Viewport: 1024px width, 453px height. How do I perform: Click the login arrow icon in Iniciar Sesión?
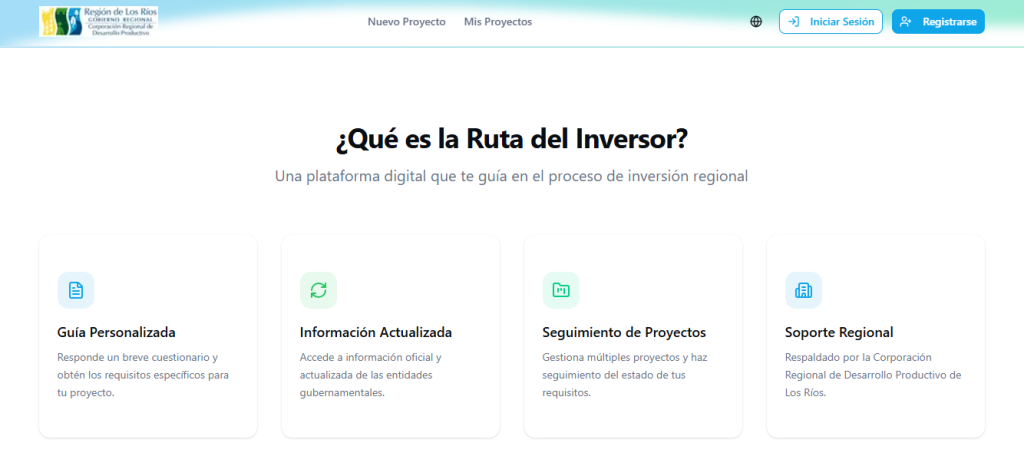pos(794,21)
